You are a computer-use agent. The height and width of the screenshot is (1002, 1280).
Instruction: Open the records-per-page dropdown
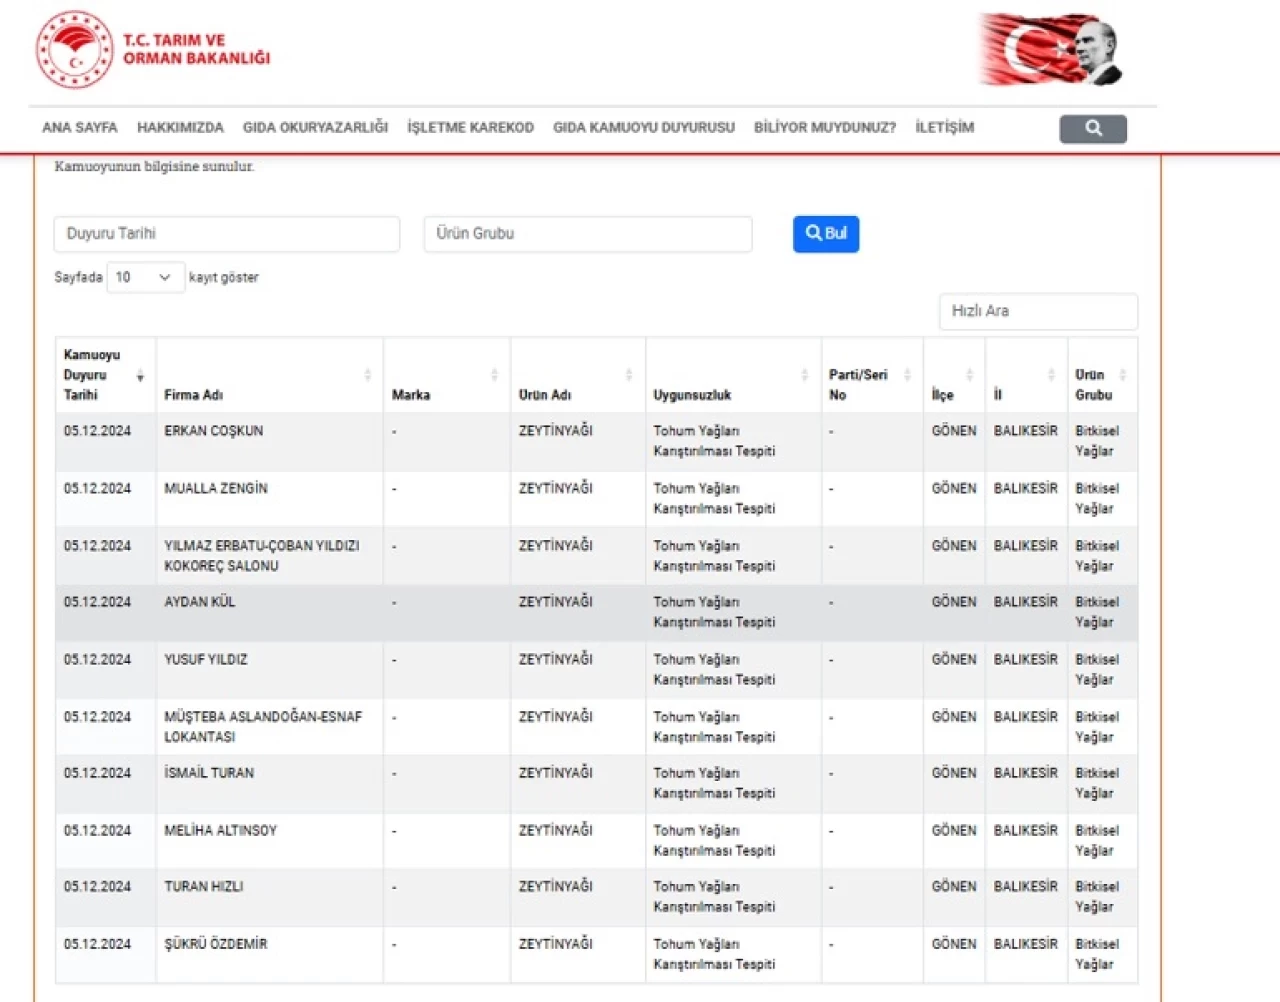click(145, 277)
